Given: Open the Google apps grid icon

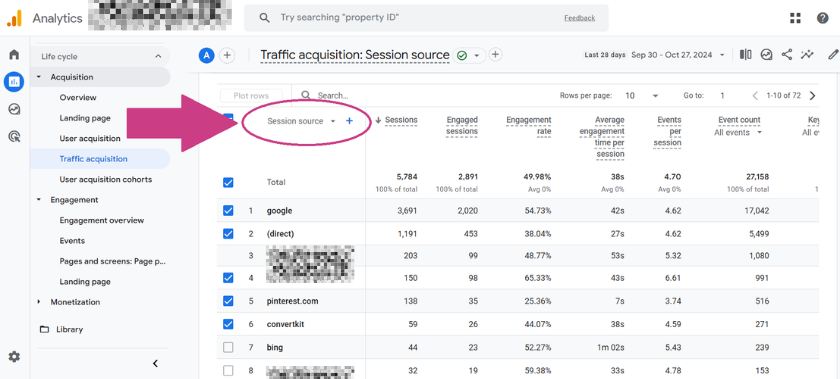Looking at the screenshot, I should [x=795, y=18].
